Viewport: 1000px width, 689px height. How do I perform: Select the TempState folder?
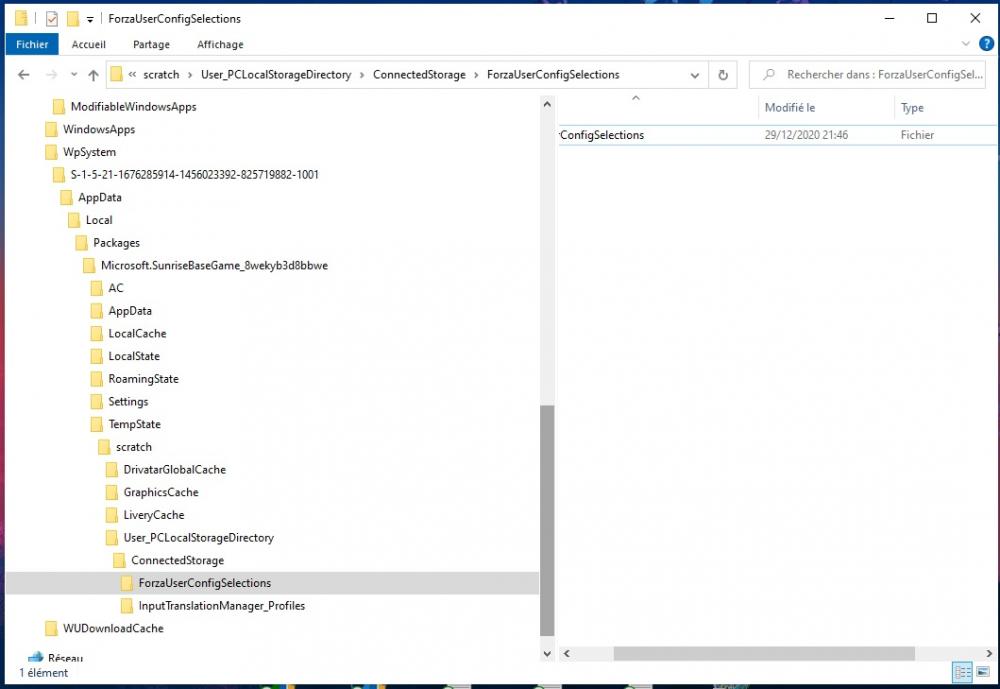pos(134,424)
